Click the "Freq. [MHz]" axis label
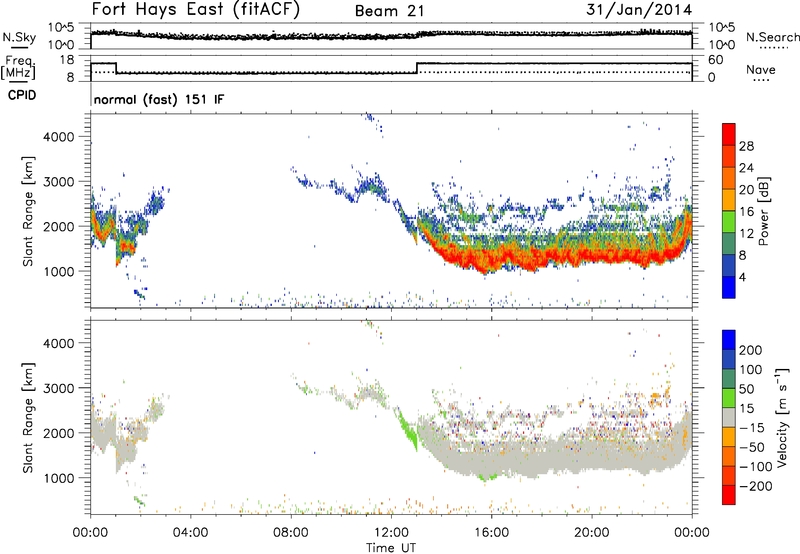Screen dimensions: 800x554 (19, 67)
